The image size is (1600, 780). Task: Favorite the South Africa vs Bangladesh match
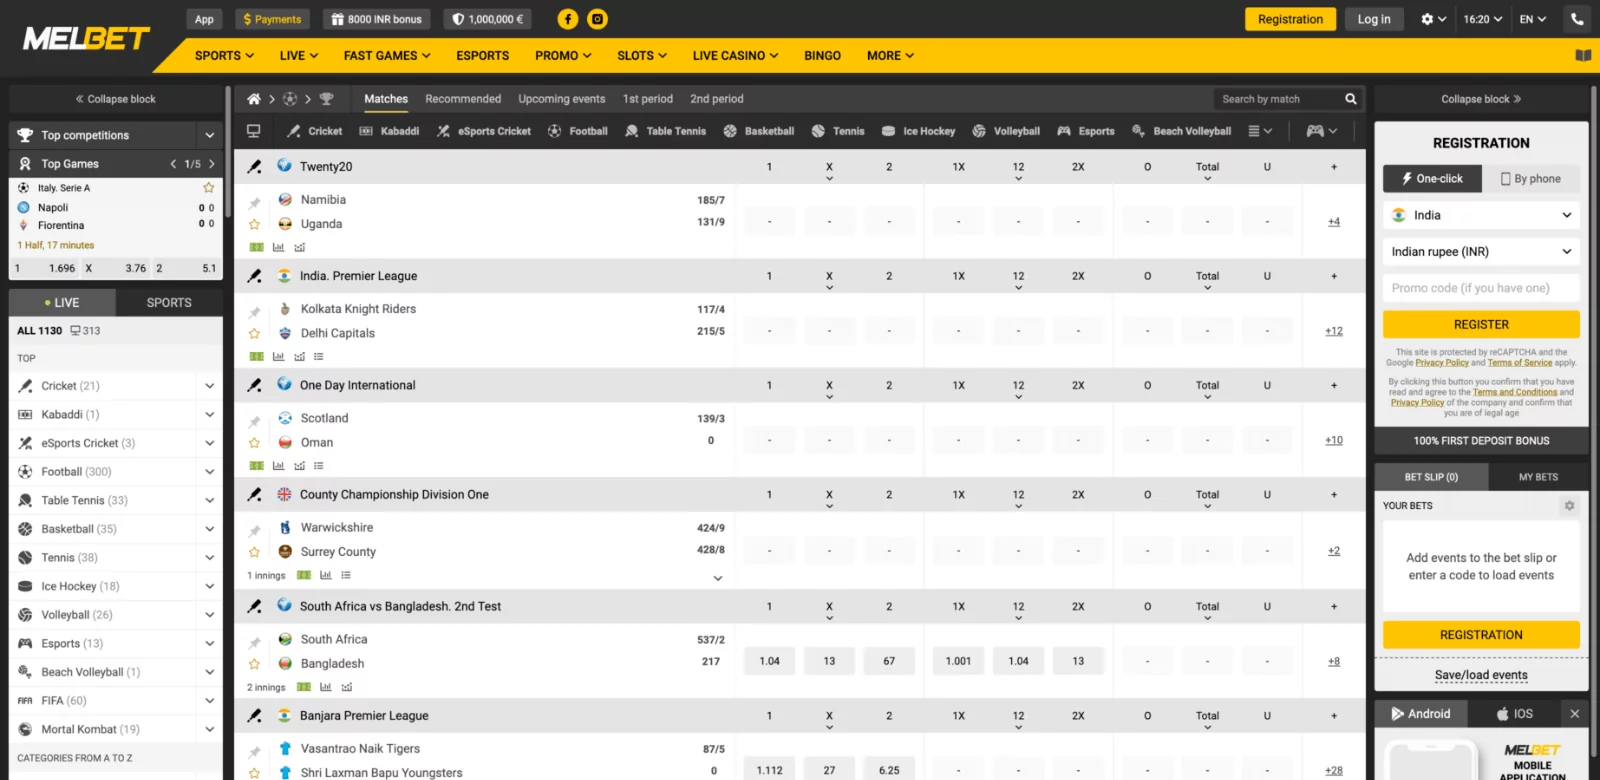tap(254, 664)
